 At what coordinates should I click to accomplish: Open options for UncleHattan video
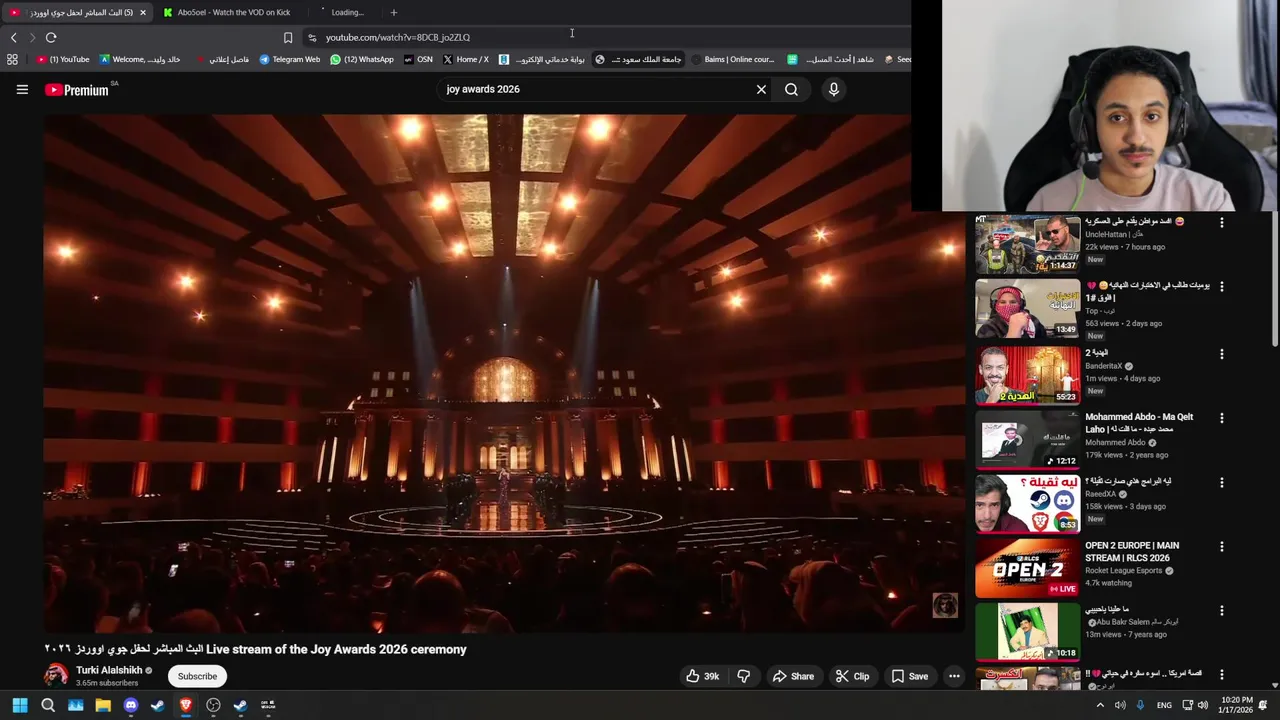(1221, 223)
